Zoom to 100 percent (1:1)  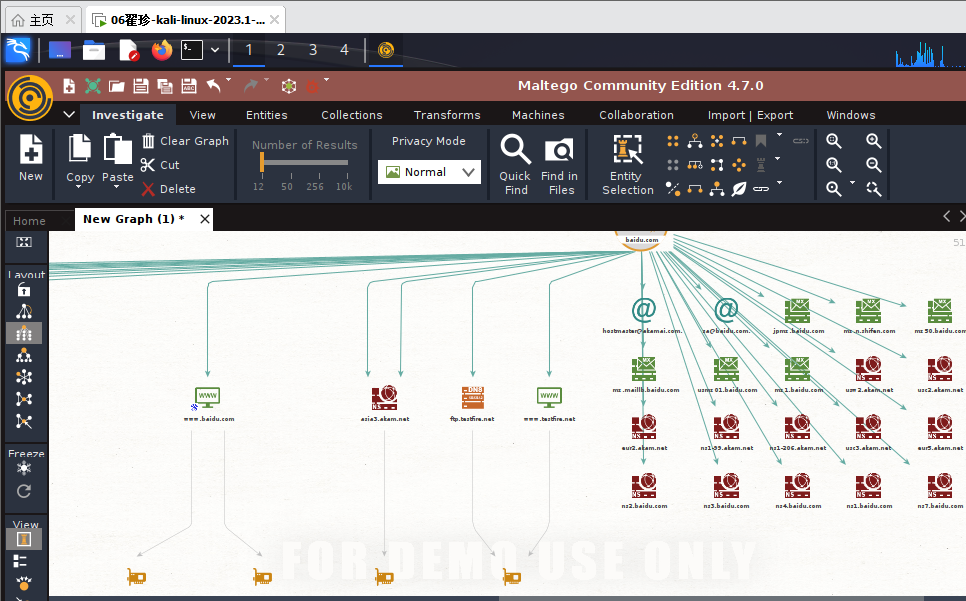(834, 164)
